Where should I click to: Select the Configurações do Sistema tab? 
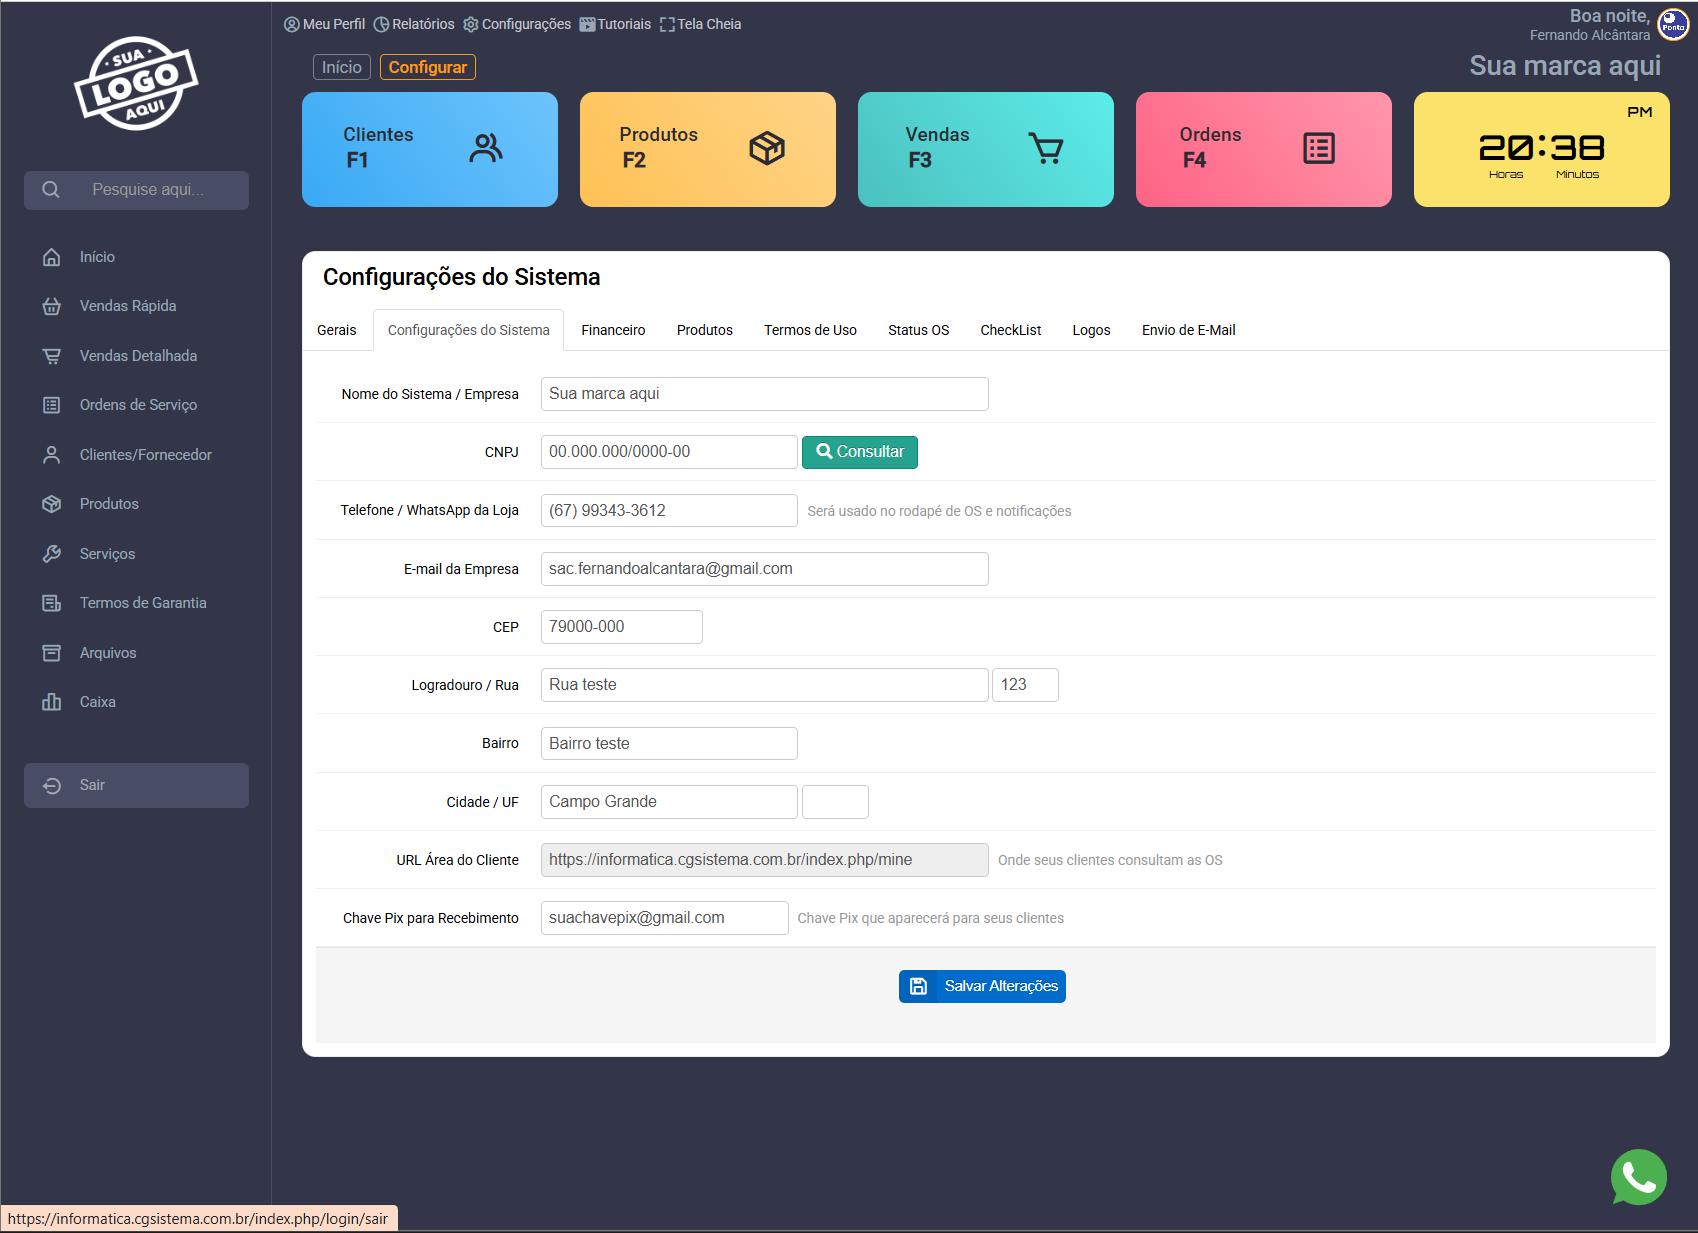(x=468, y=330)
